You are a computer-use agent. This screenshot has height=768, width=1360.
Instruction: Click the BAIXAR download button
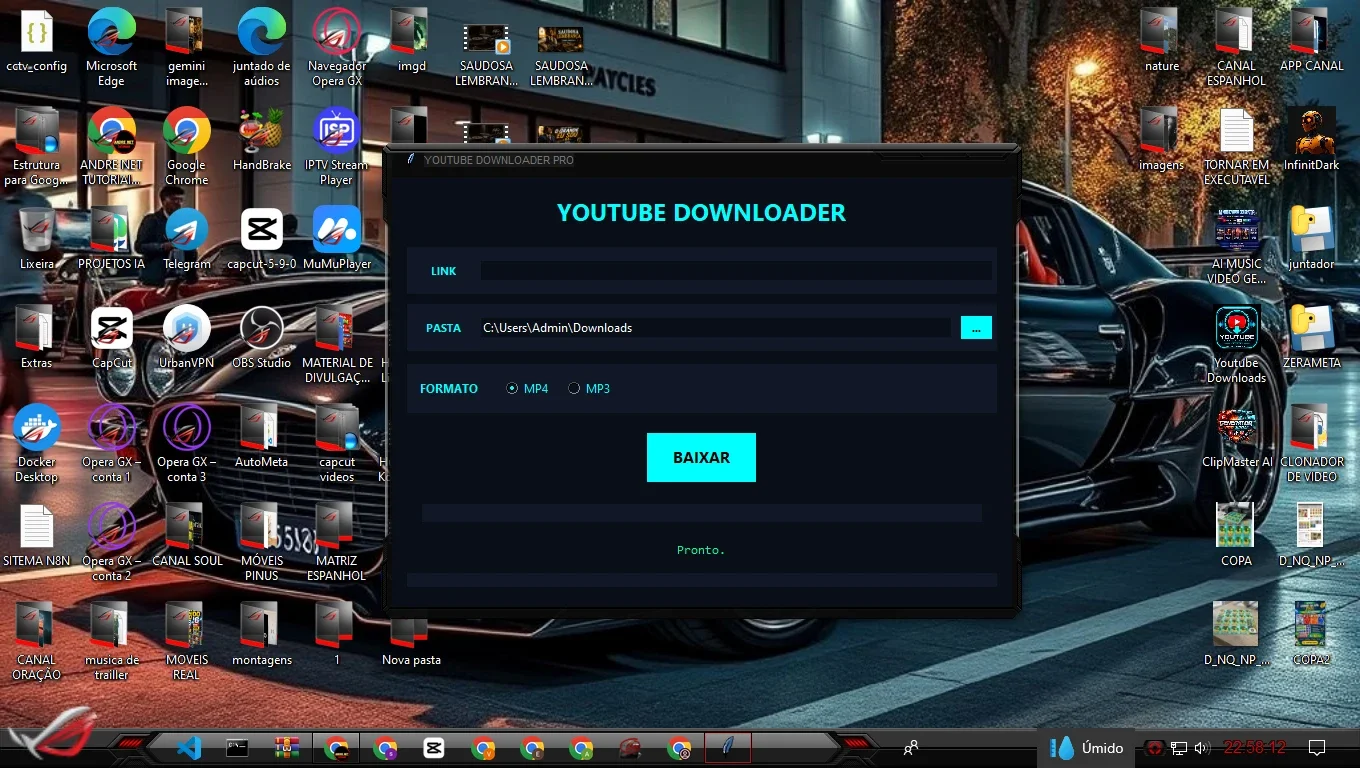pyautogui.click(x=701, y=457)
